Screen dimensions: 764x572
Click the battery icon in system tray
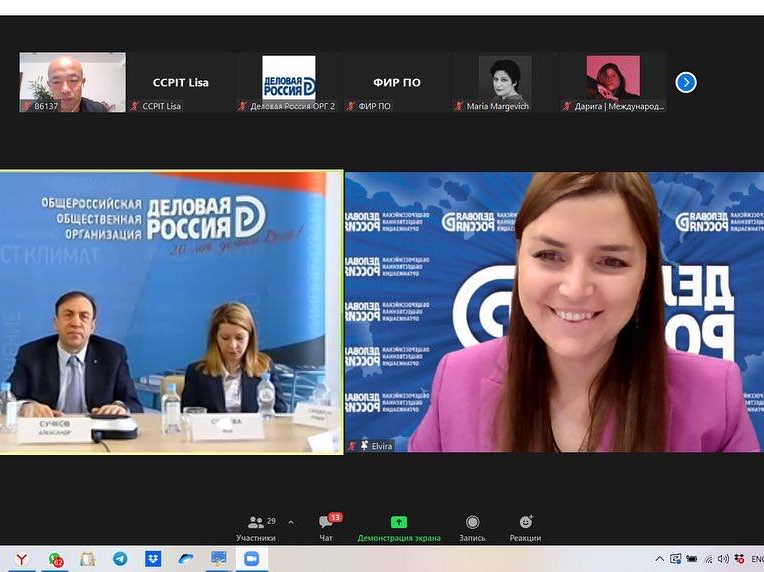(x=691, y=559)
